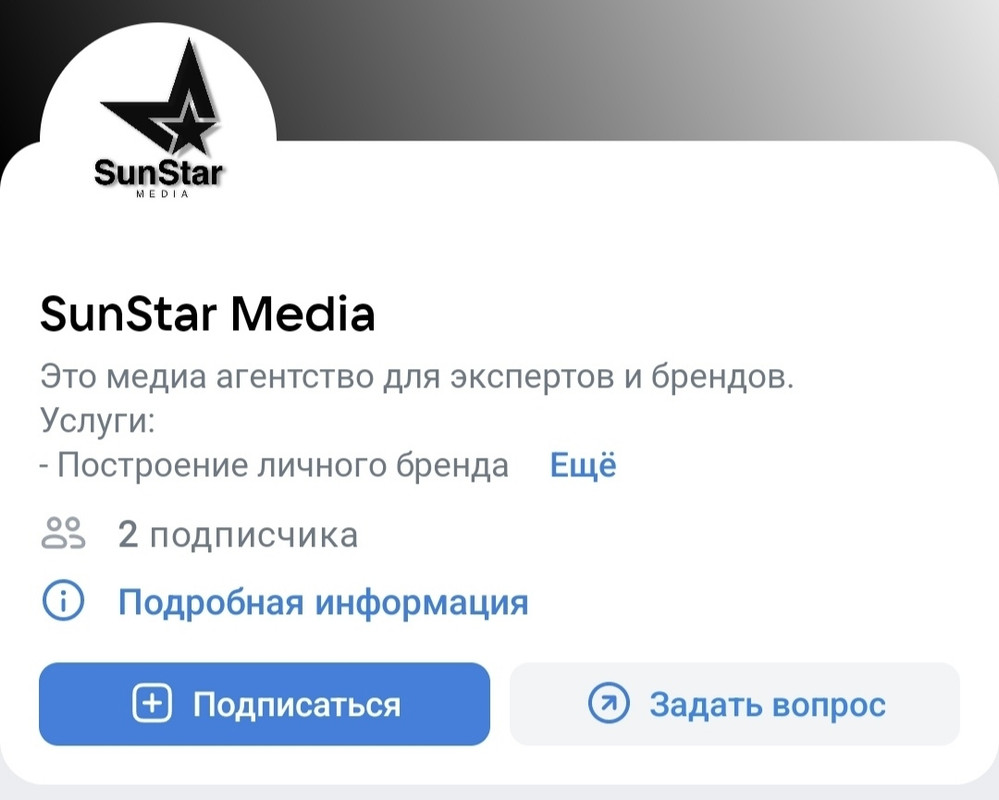Click the number 2 in subscriber count
This screenshot has height=800, width=999.
coord(128,534)
